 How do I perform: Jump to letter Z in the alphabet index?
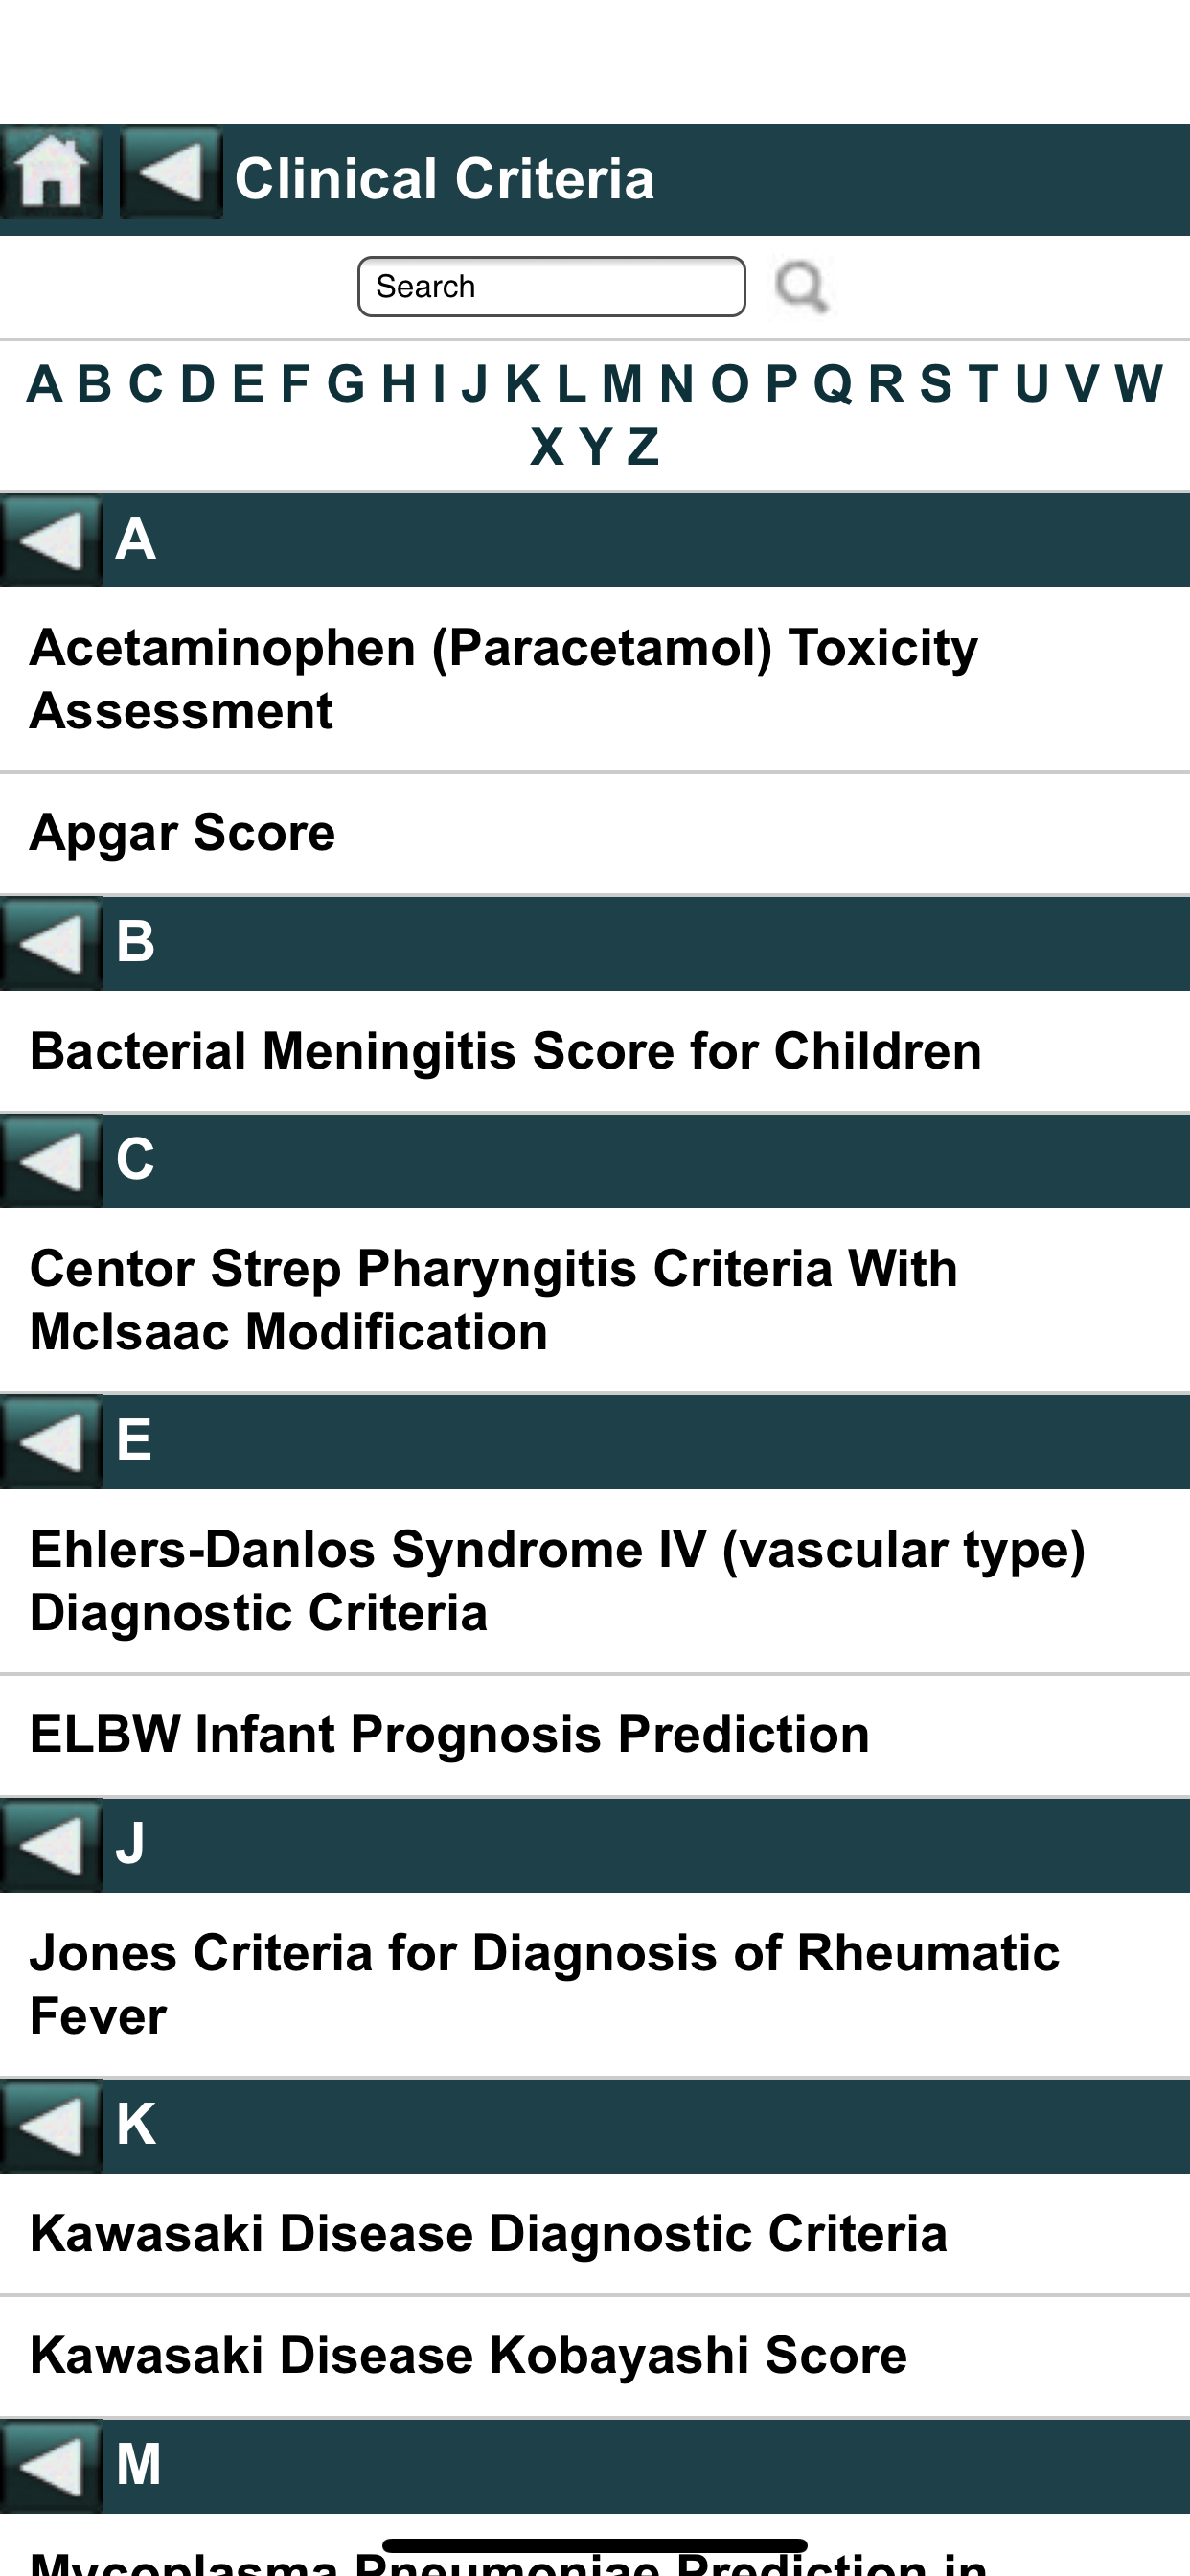click(643, 447)
